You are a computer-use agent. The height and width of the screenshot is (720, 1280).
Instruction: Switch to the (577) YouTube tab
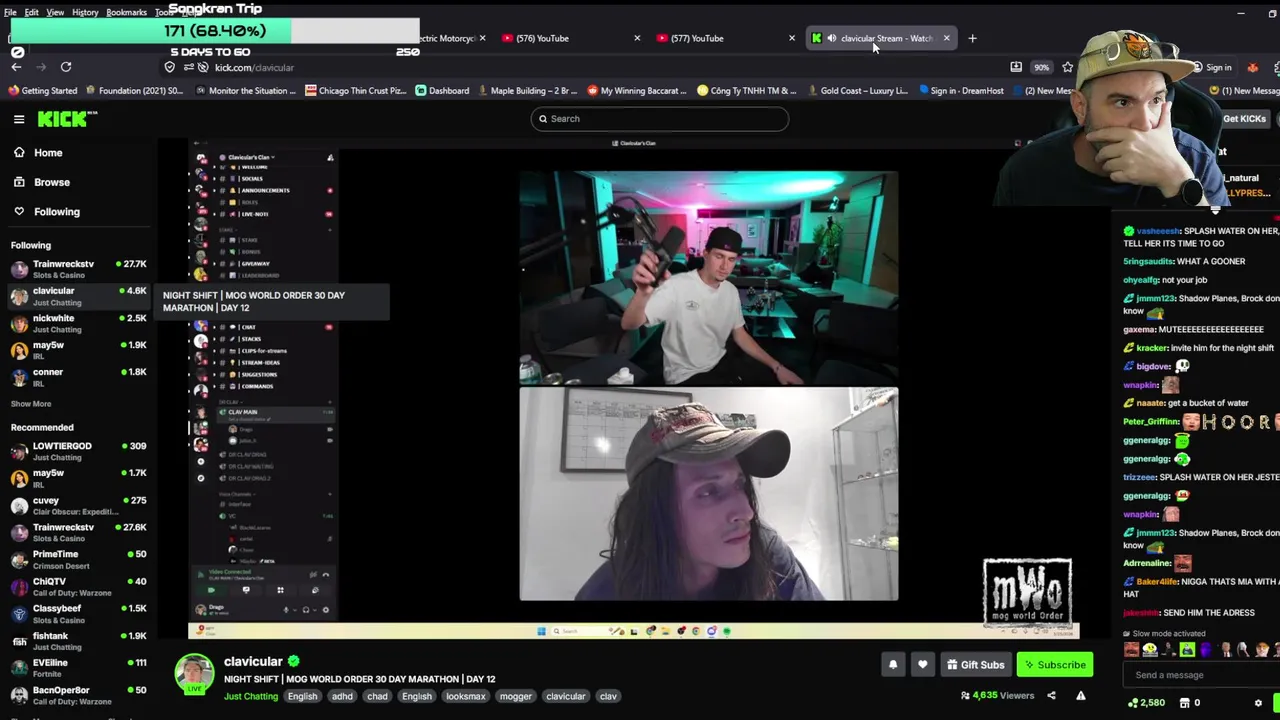[696, 38]
